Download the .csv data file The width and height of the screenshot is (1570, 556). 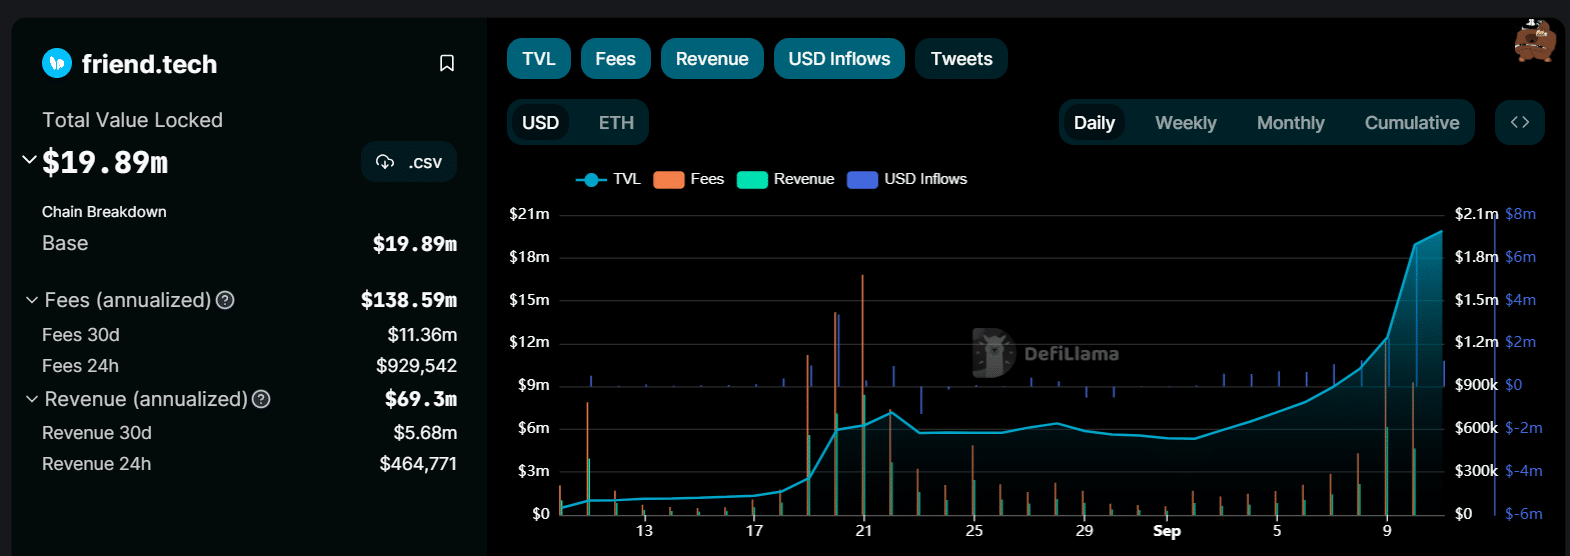click(x=409, y=162)
